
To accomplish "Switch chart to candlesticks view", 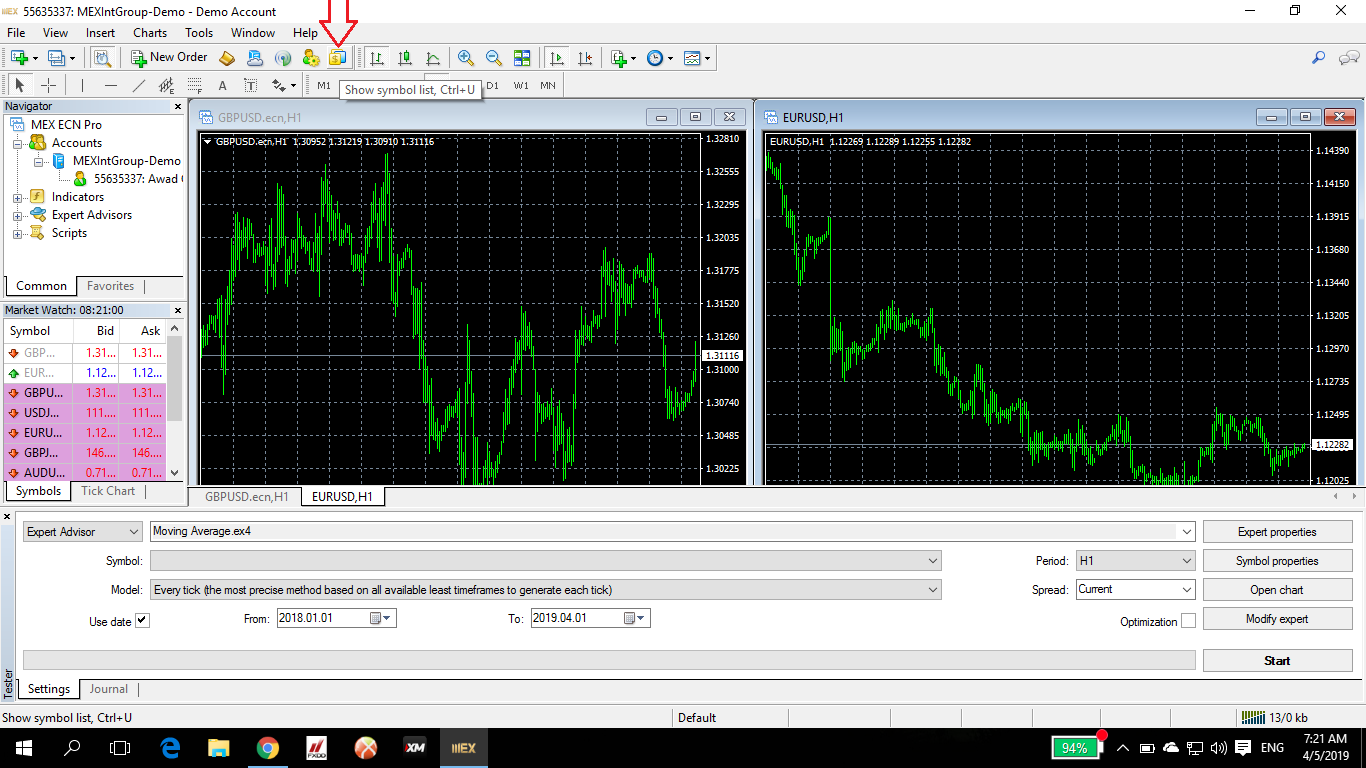I will pos(405,58).
